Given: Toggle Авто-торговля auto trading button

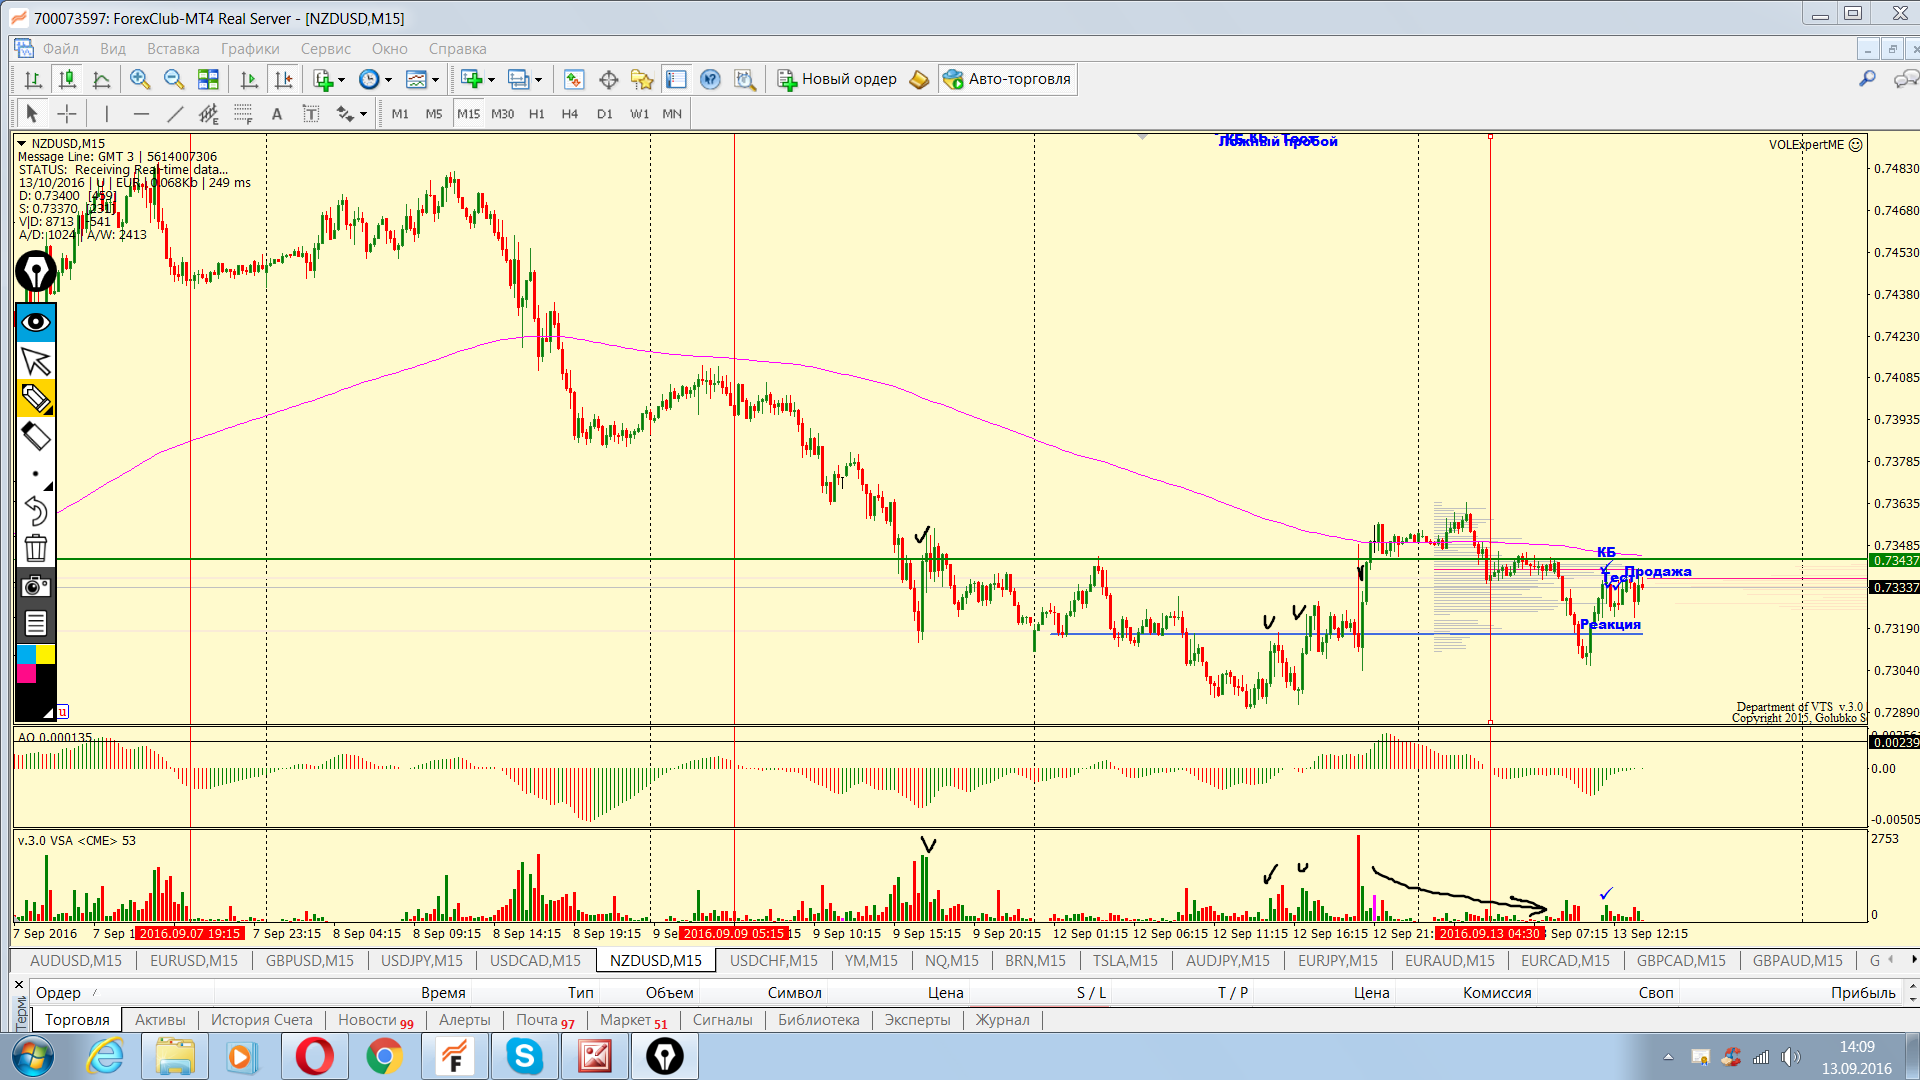Looking at the screenshot, I should click(1008, 79).
